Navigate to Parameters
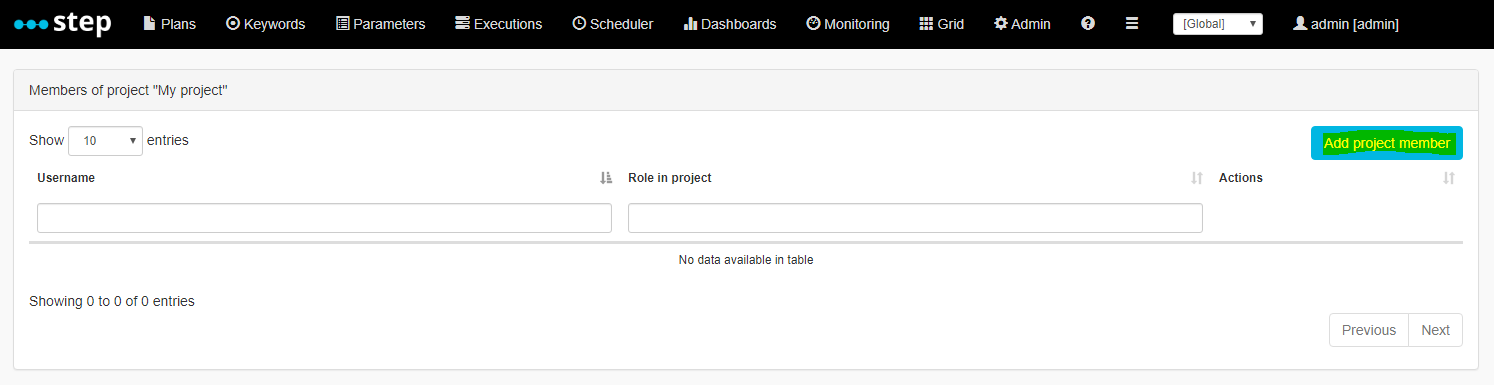Screen dimensions: 1494x385 tap(380, 24)
